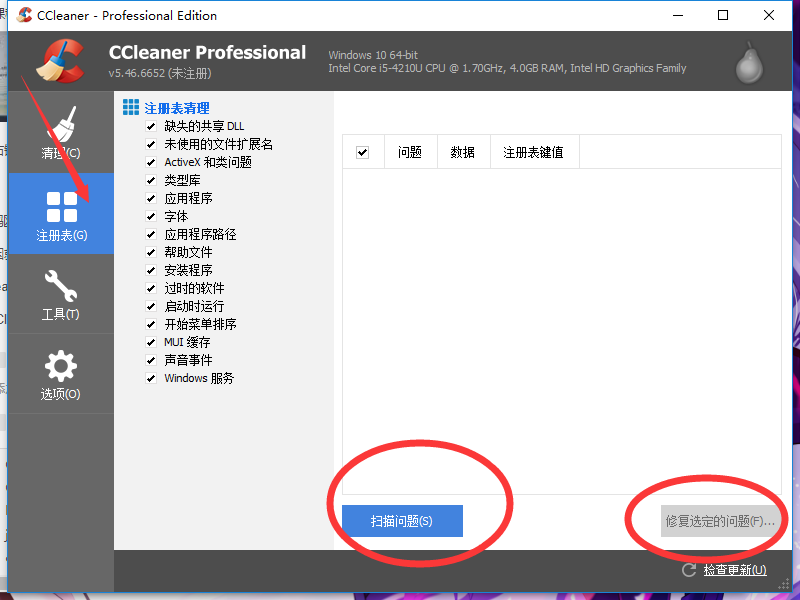Screen dimensions: 800x600
Task: Sort by 问题 column header
Action: coord(410,152)
